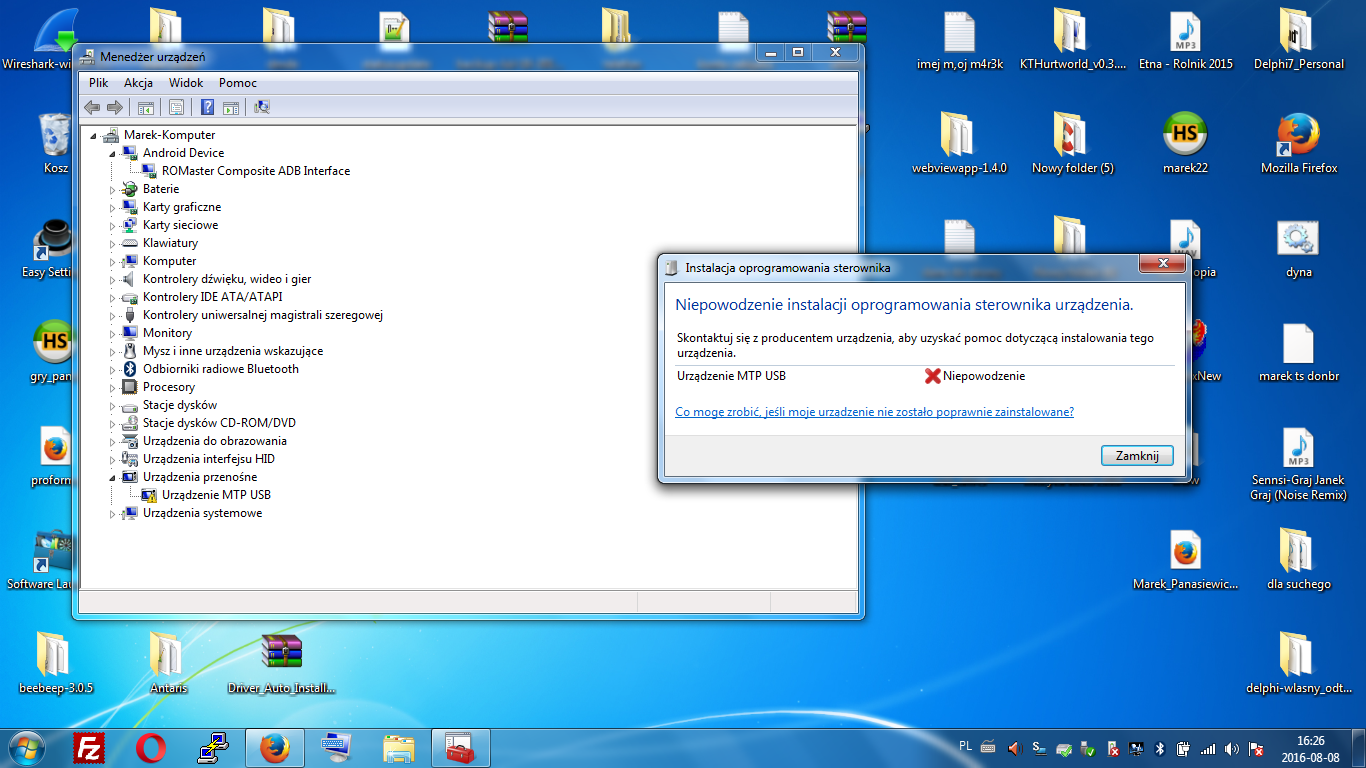This screenshot has width=1366, height=768.
Task: Click Scan for hardware changes icon
Action: click(x=262, y=107)
